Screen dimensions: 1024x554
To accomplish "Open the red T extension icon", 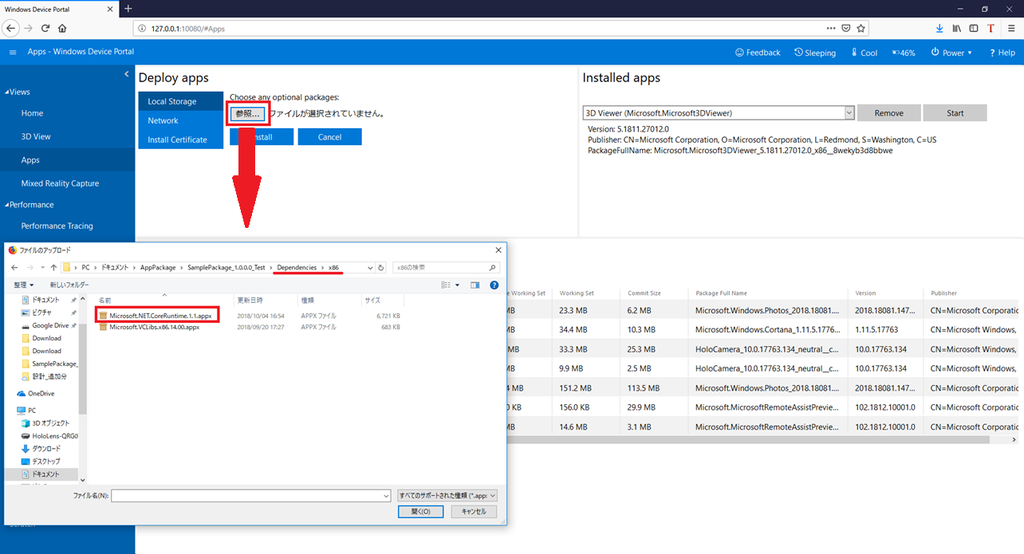I will coord(991,28).
